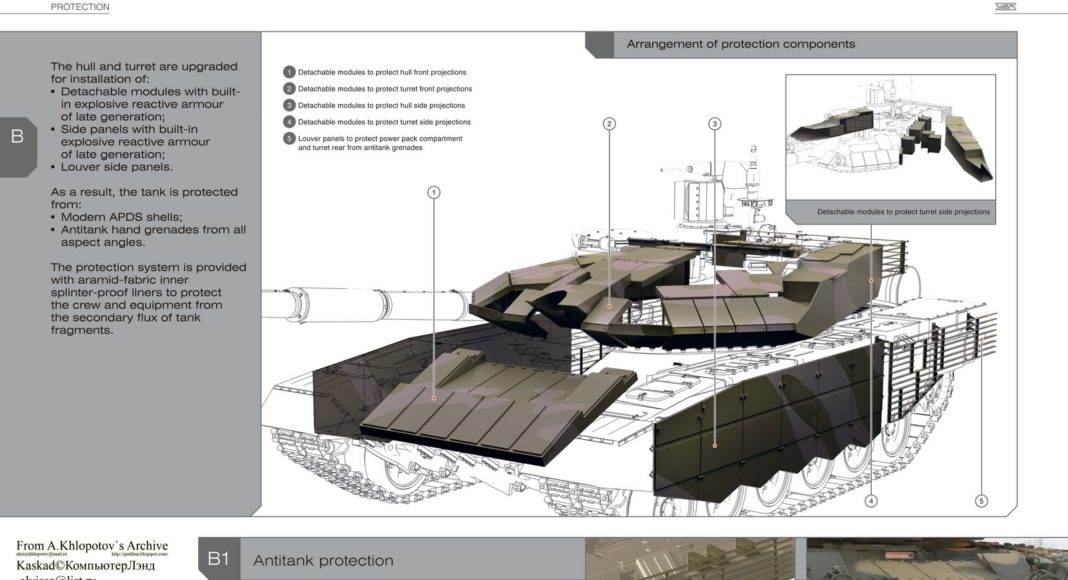
Task: Click the brand logo in the header
Action: 1005,7
